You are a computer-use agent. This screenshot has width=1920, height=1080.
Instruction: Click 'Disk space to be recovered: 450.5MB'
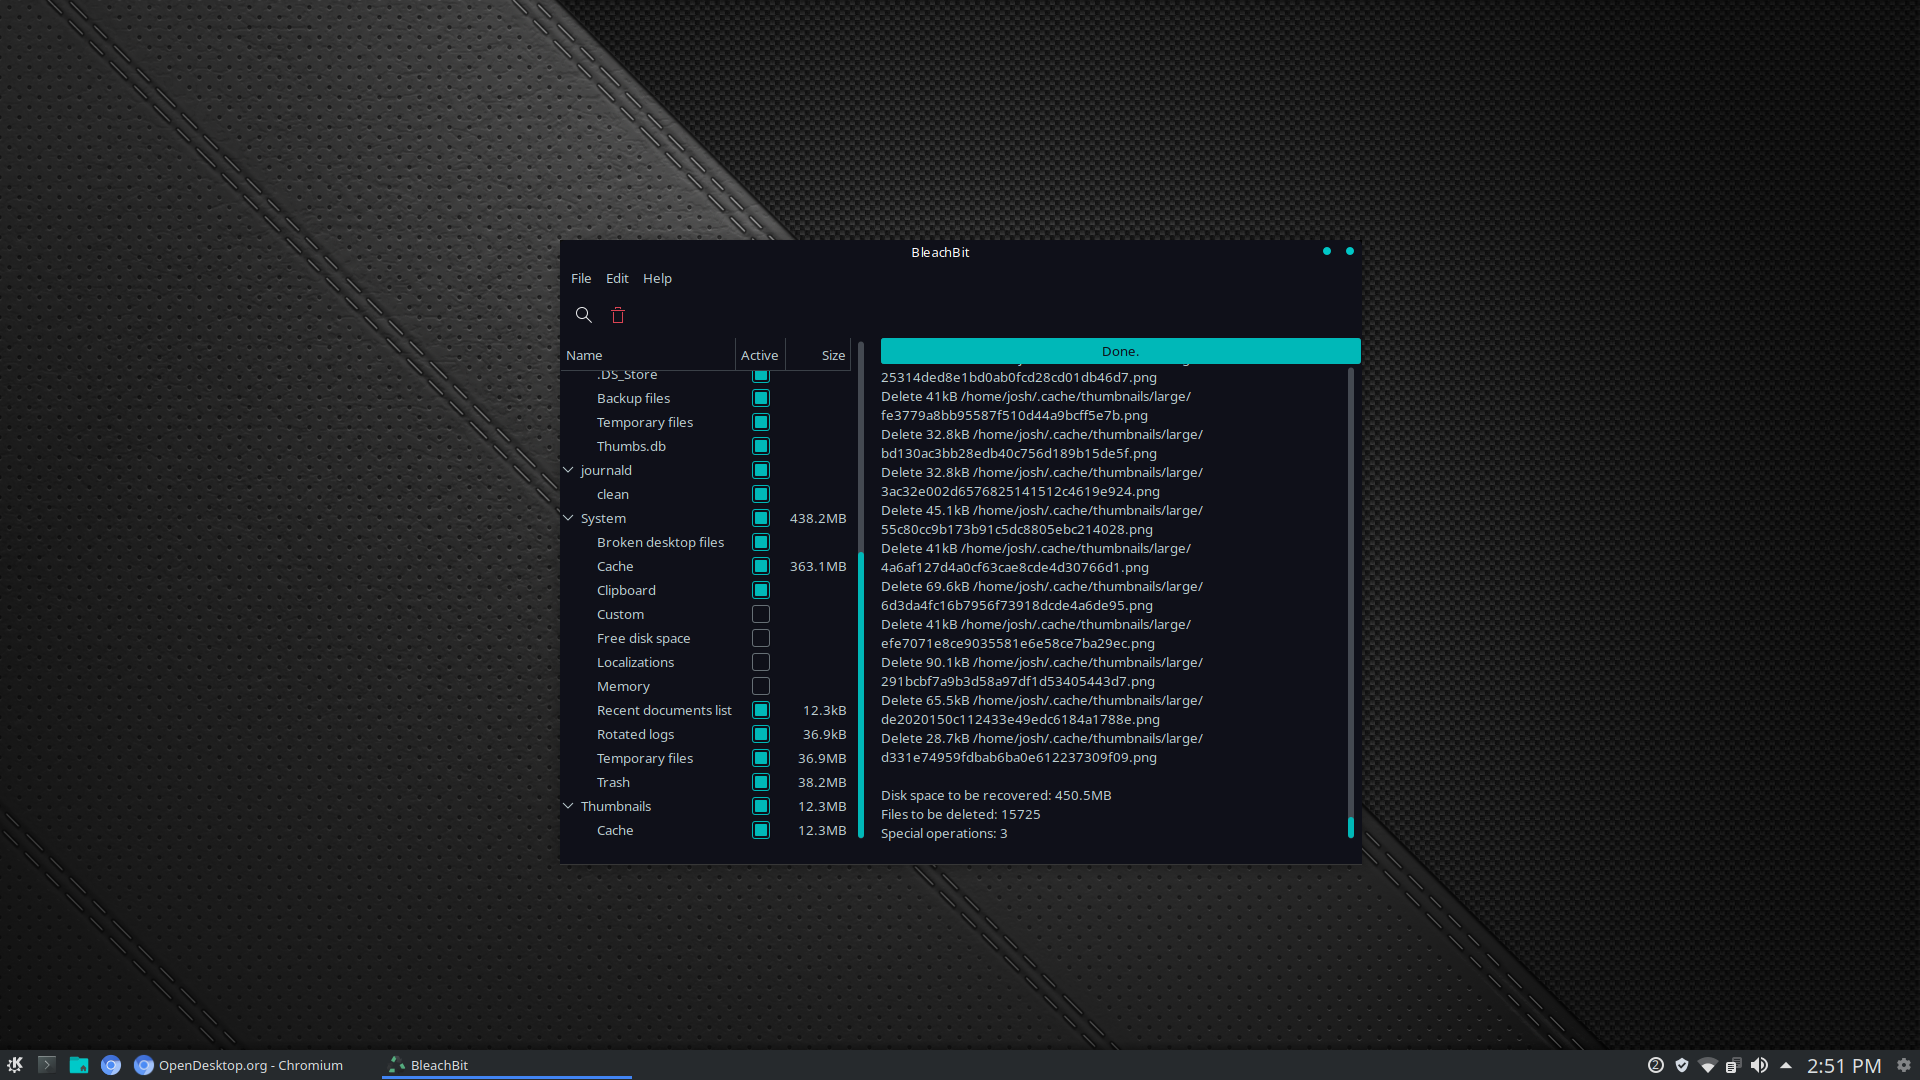click(996, 795)
